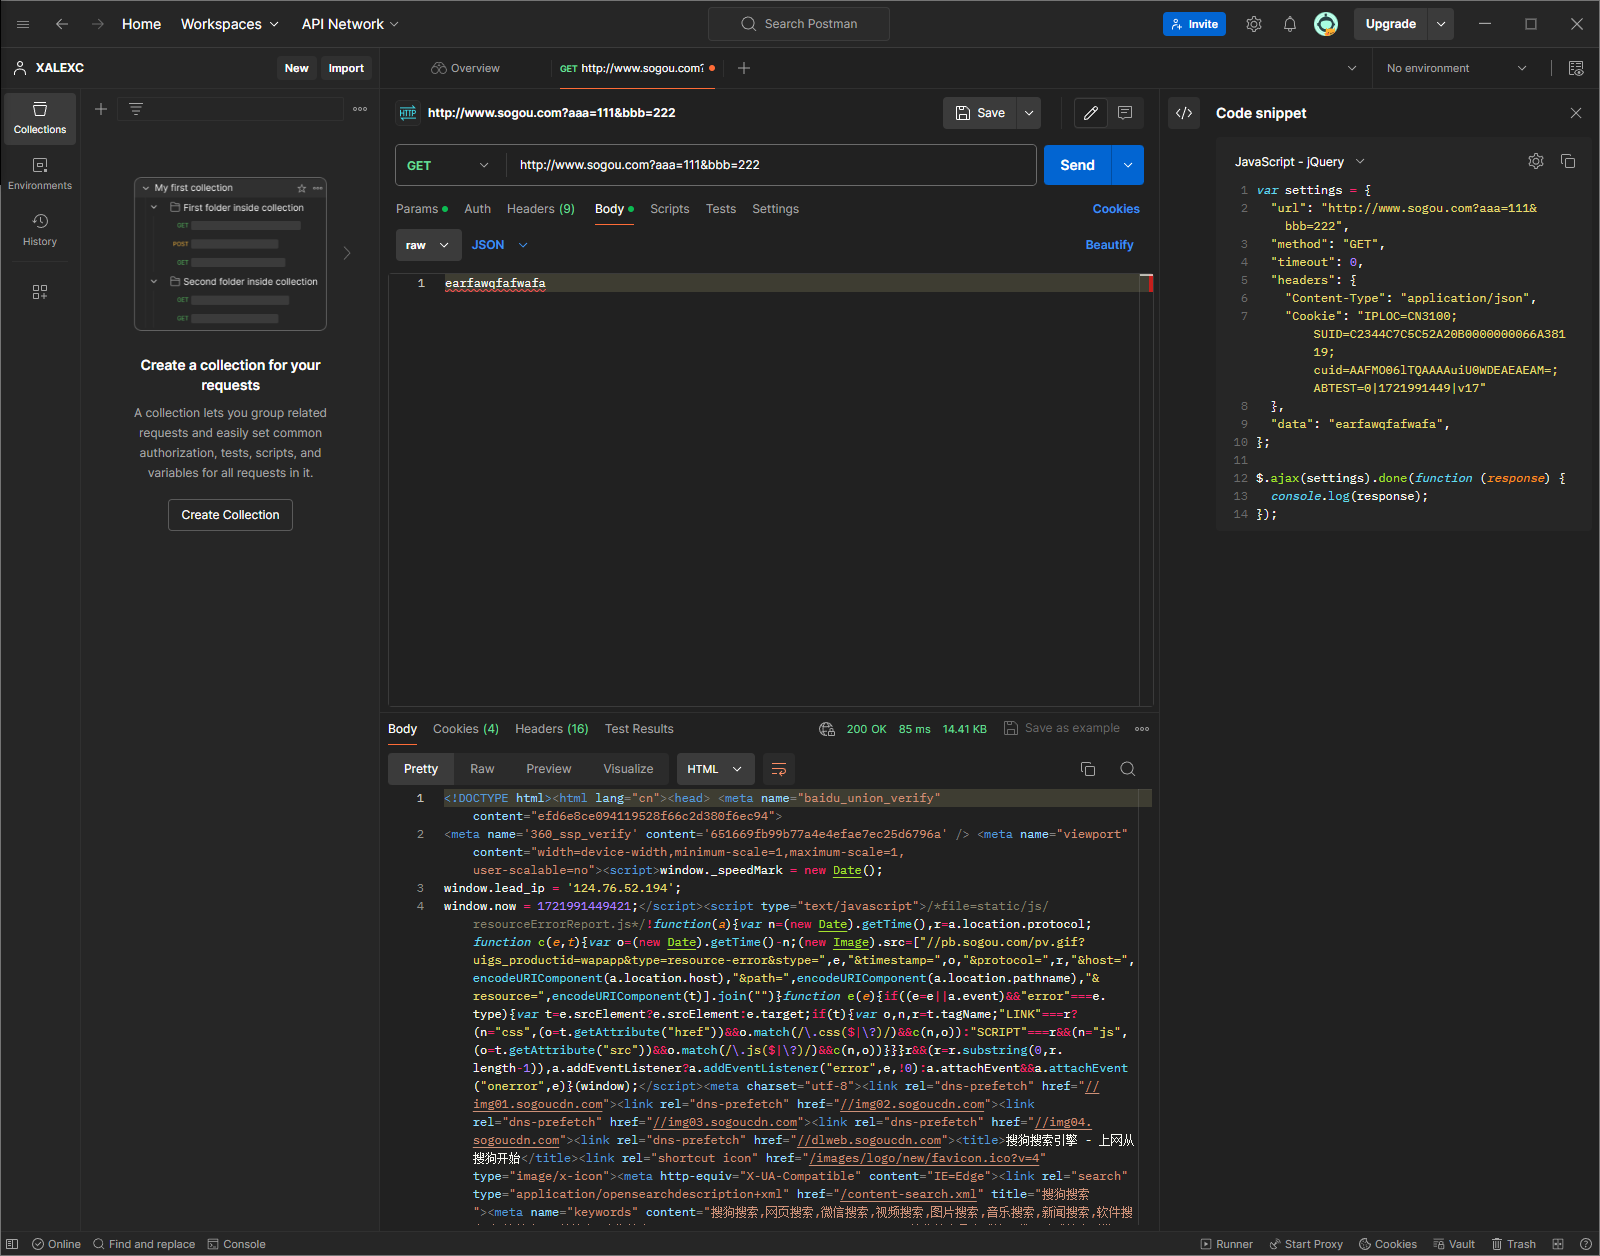Switch to the Params tab
The image size is (1600, 1256).
(x=422, y=209)
